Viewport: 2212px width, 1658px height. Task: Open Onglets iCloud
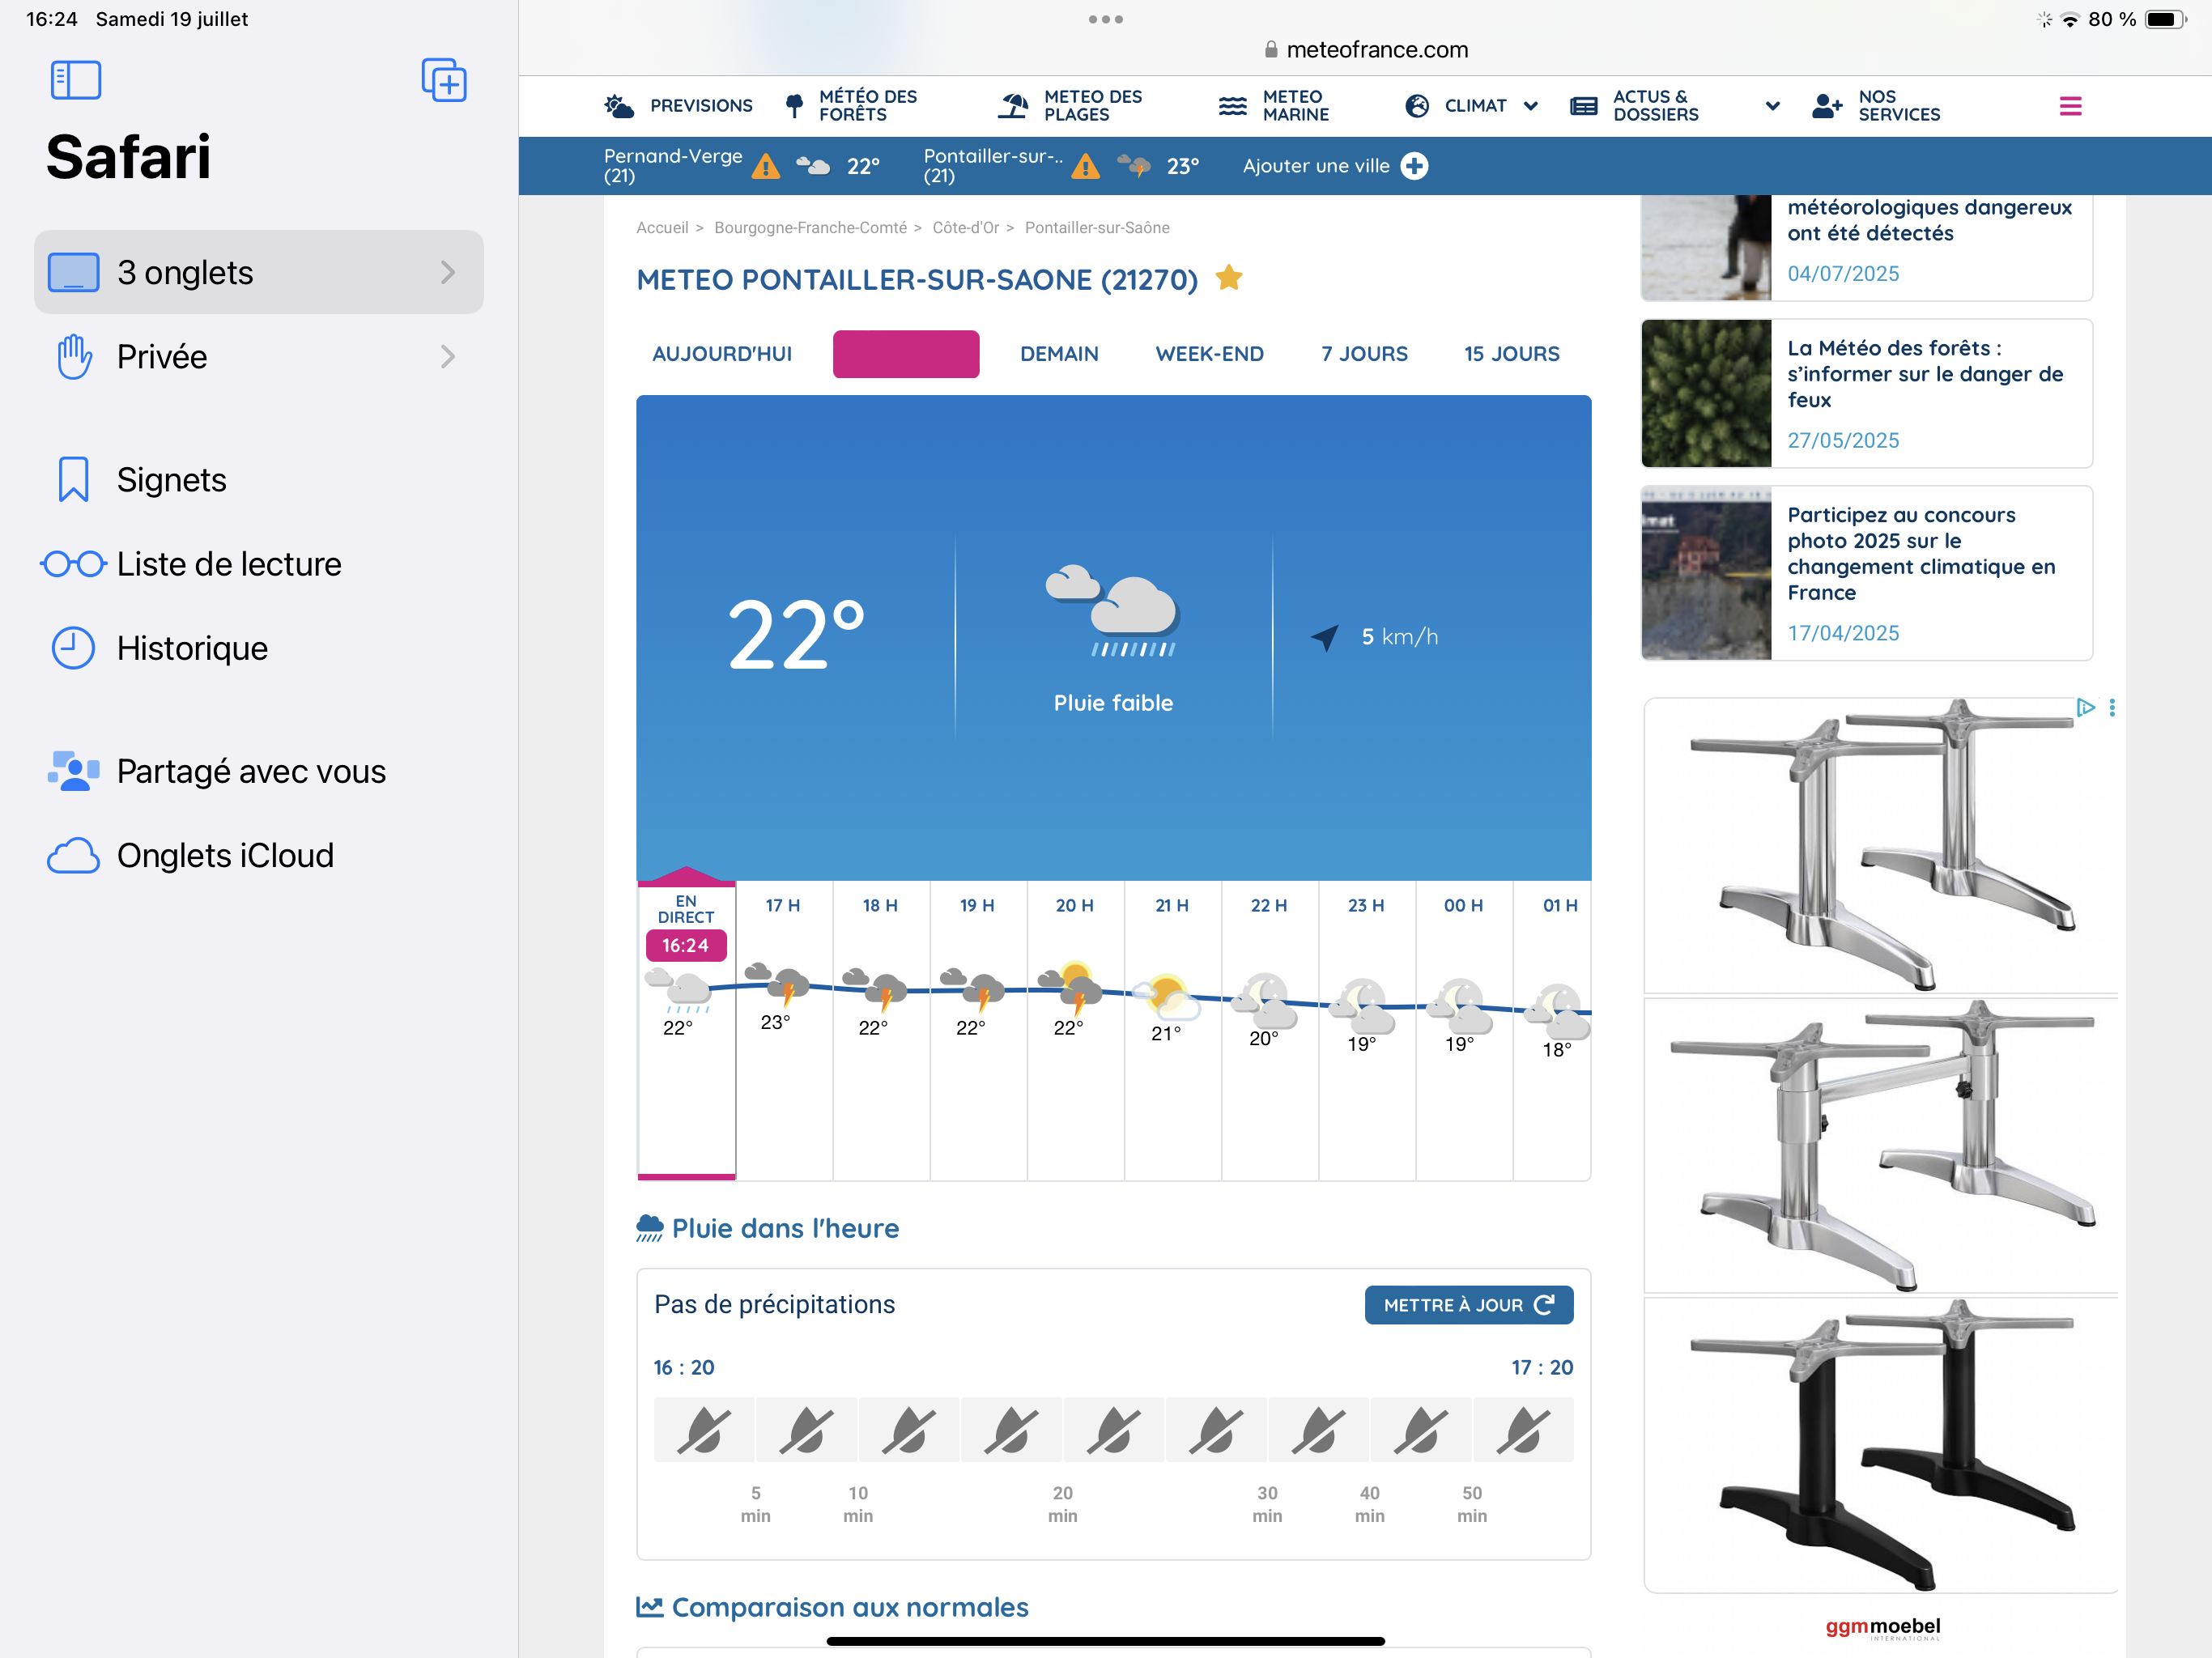(x=259, y=855)
